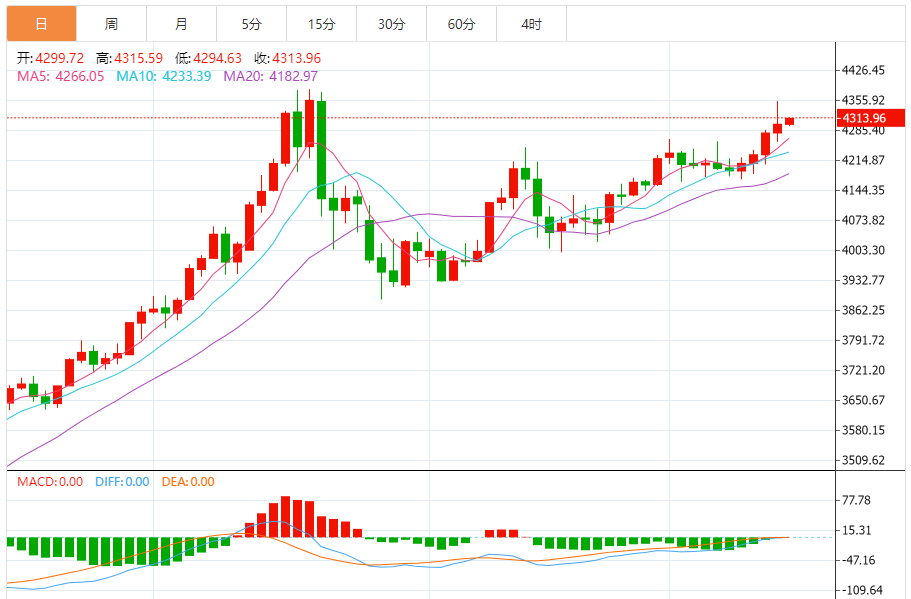
Task: Open the 5分 interval tab
Action: coord(252,24)
